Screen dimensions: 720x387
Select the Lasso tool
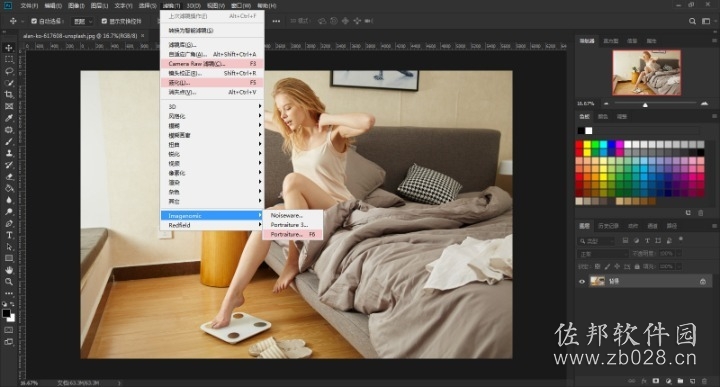(x=9, y=71)
